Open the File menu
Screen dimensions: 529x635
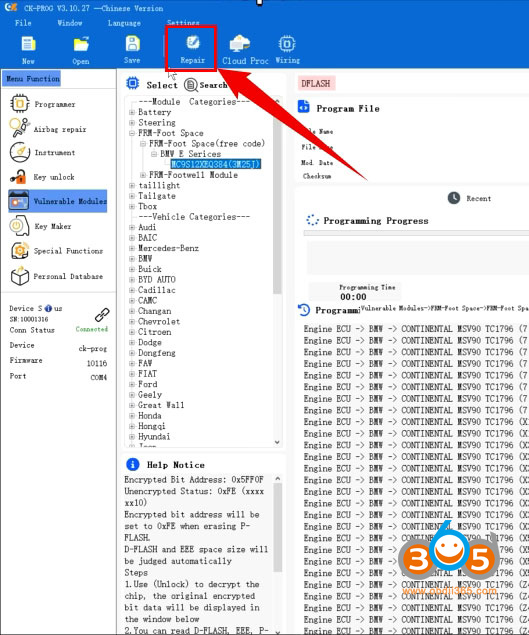click(x=23, y=23)
